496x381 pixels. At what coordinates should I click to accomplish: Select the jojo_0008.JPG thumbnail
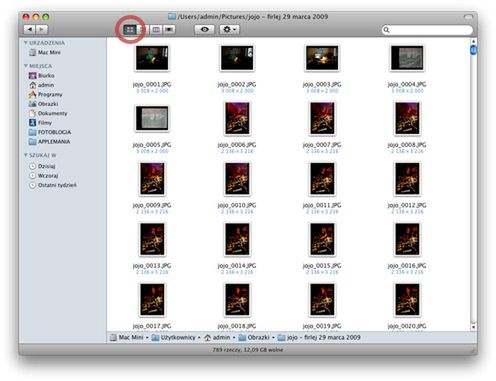tap(407, 118)
